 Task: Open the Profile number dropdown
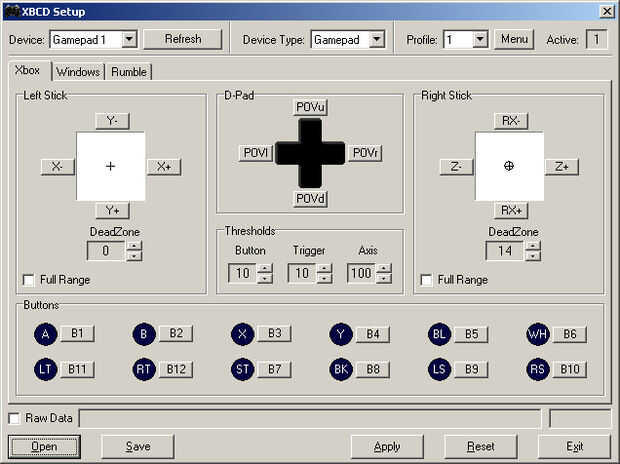click(x=480, y=39)
